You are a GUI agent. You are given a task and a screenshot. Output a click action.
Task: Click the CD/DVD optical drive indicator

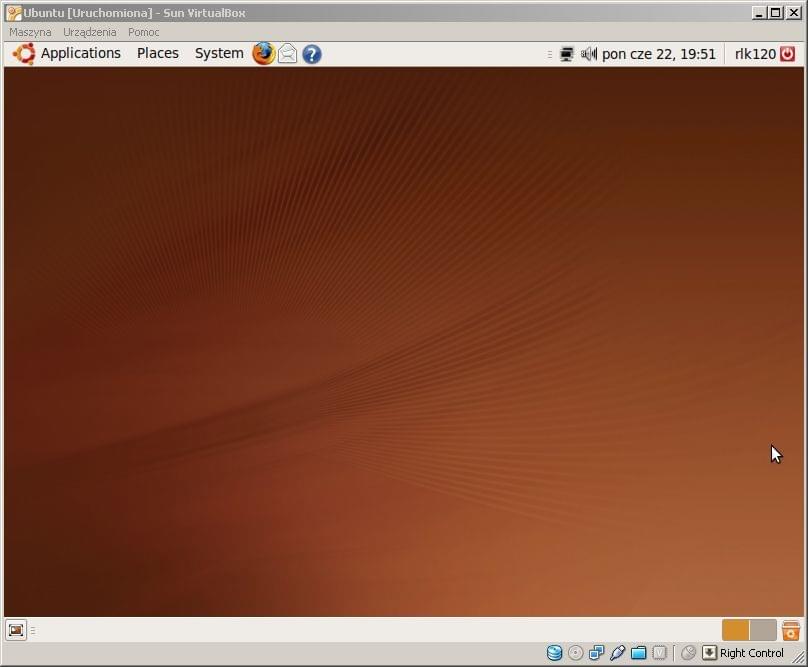pyautogui.click(x=576, y=653)
